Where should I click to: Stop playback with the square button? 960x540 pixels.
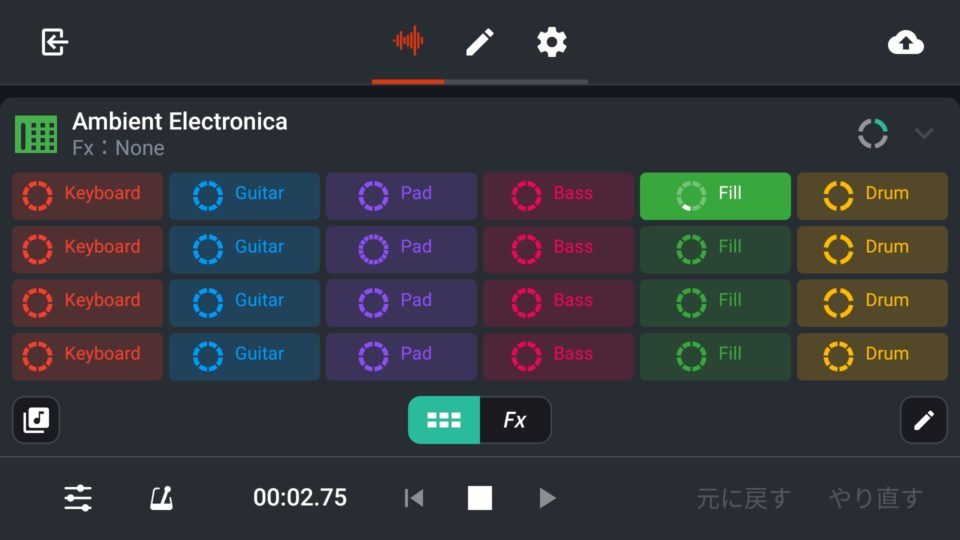(x=480, y=498)
